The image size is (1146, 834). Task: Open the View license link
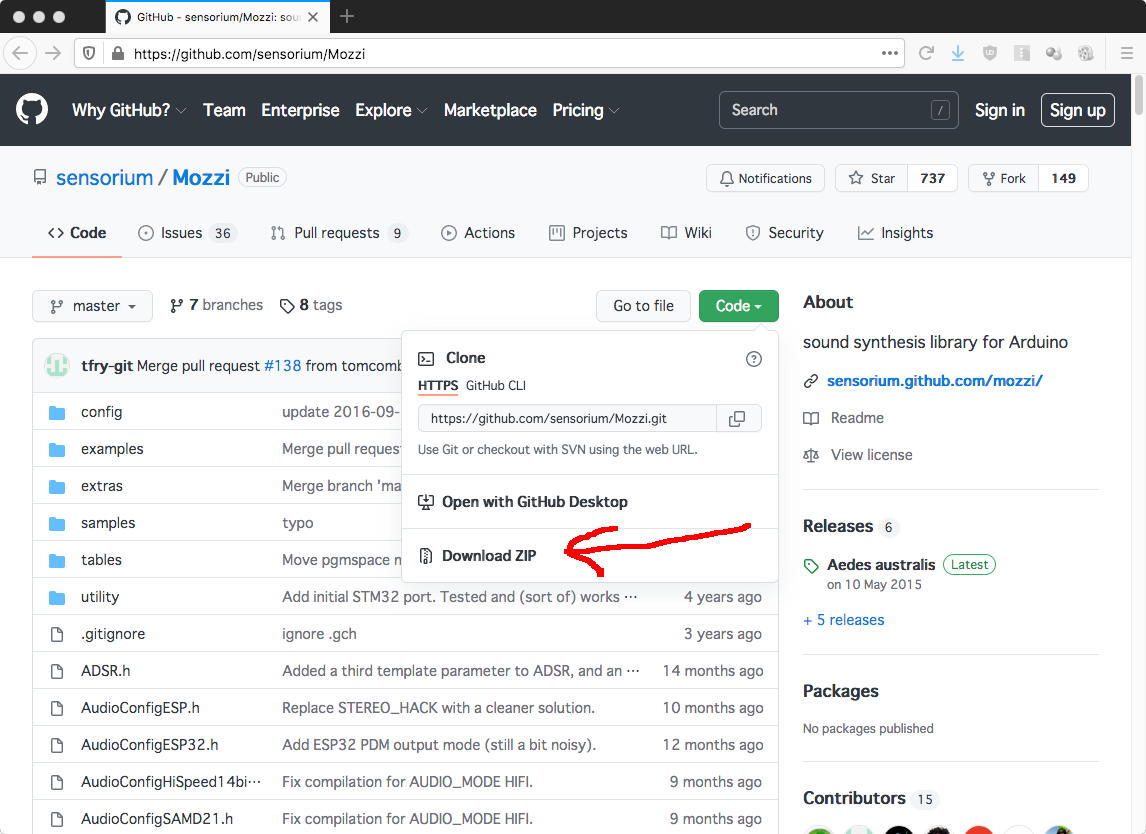(x=871, y=455)
